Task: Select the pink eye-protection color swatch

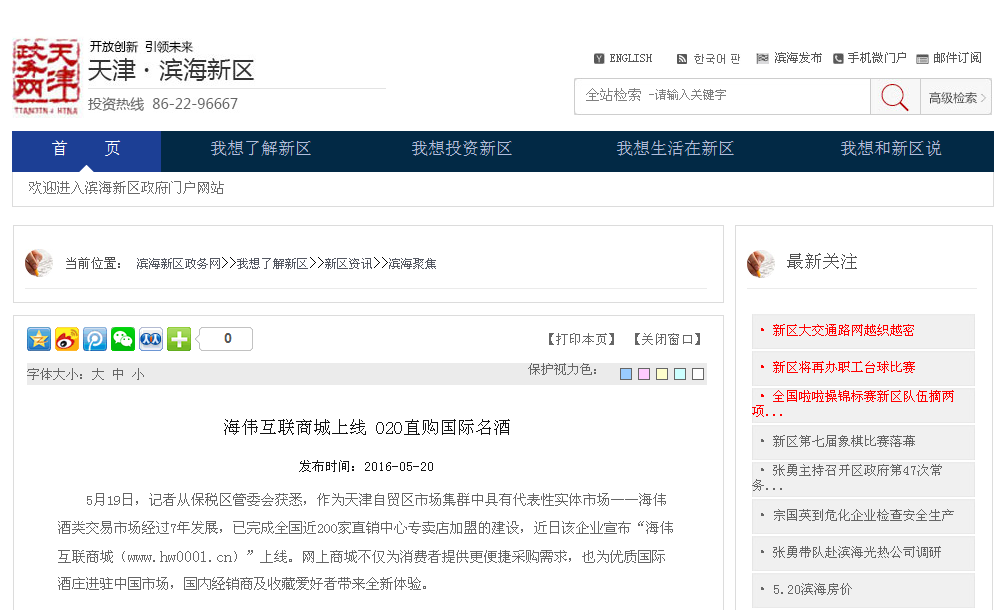Action: (643, 374)
